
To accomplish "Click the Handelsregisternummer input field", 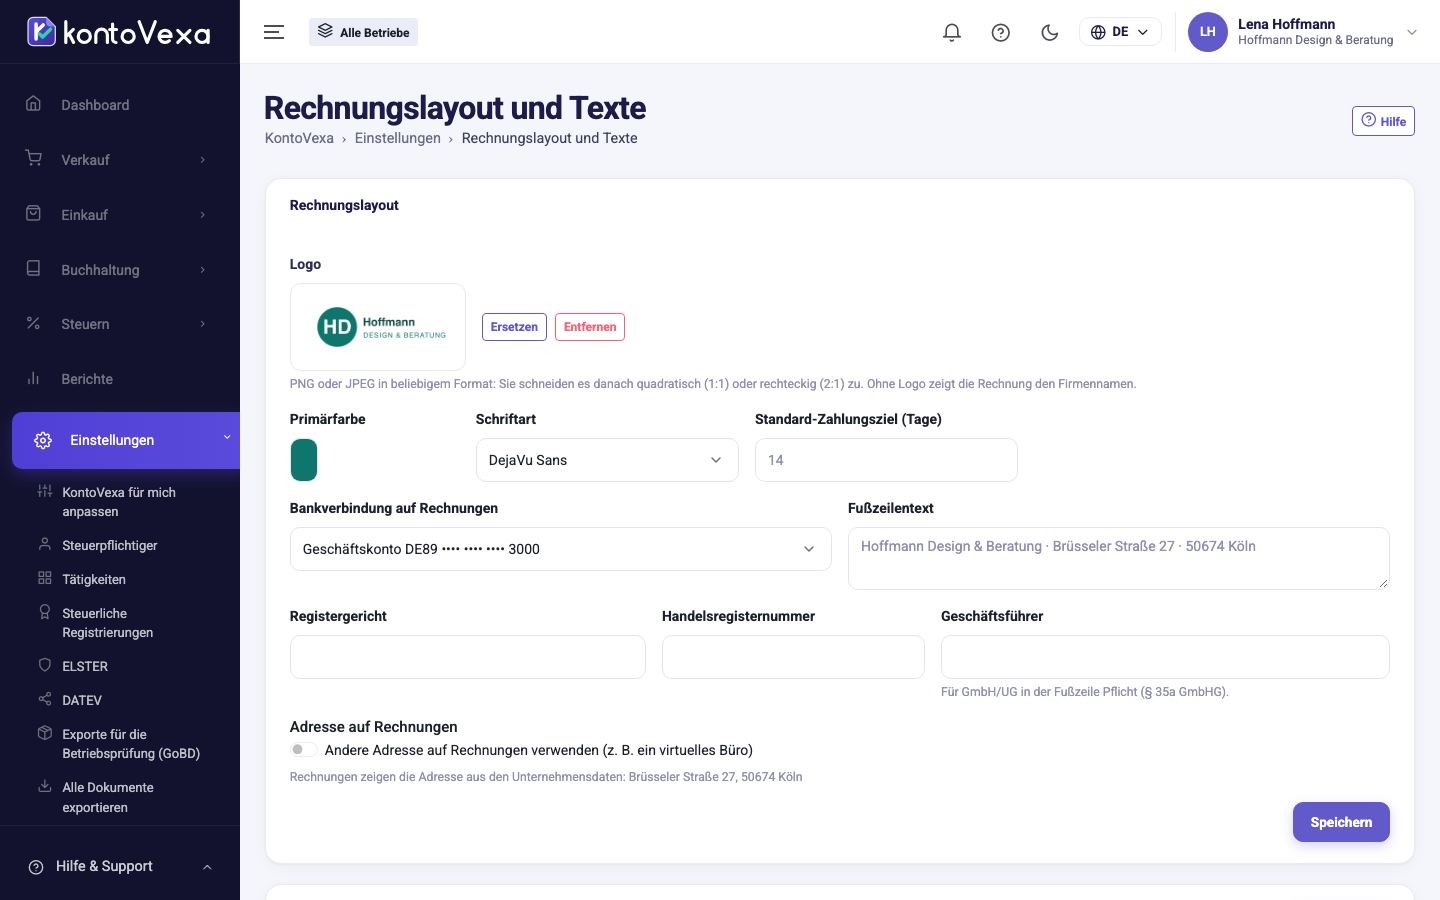I will click(793, 657).
